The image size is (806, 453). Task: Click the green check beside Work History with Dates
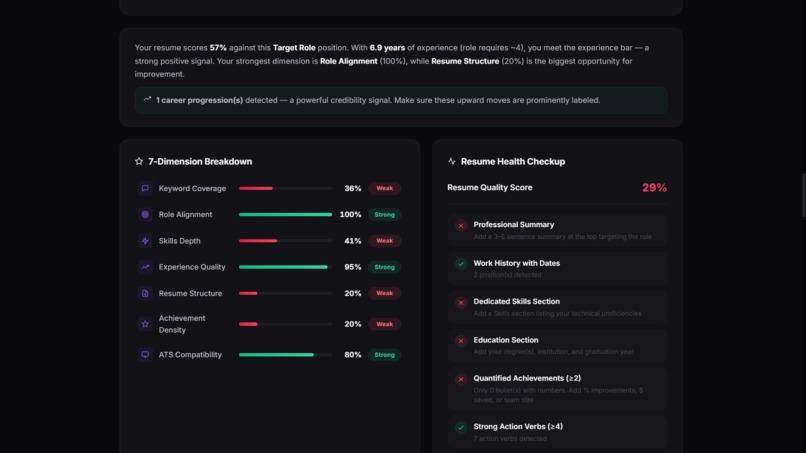461,264
